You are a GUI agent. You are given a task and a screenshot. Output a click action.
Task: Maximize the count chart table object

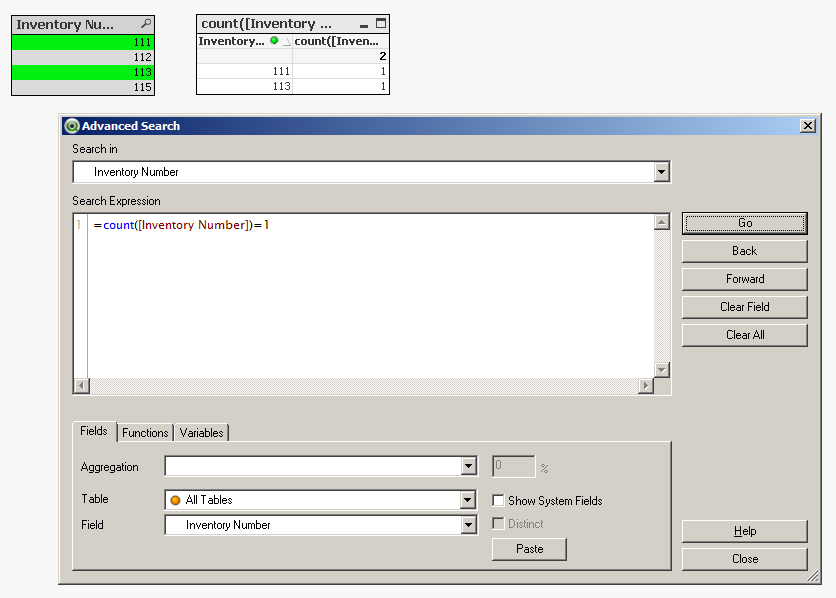coord(380,24)
